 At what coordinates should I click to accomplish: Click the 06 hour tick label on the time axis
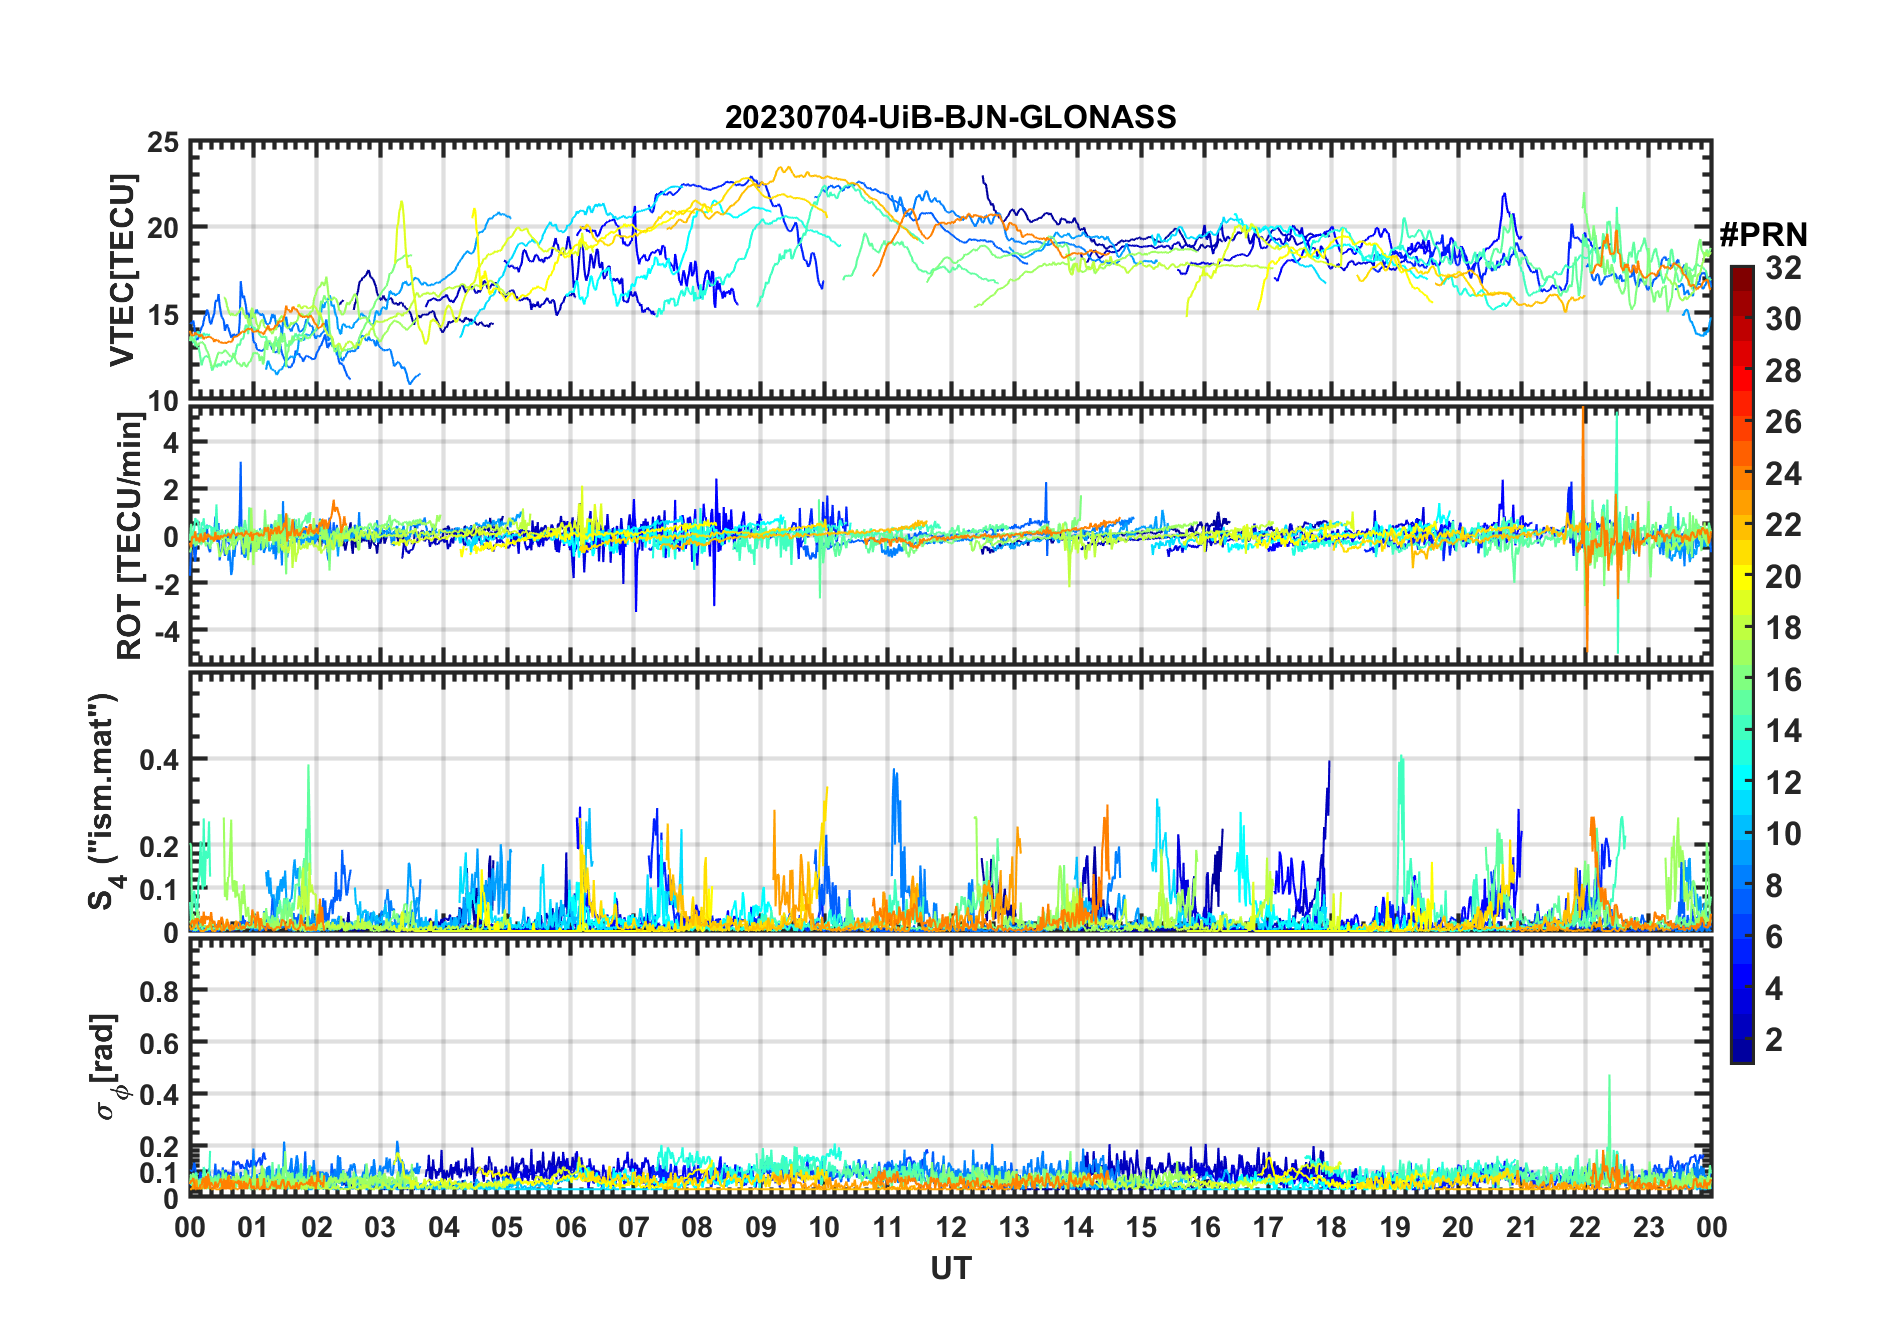click(570, 1227)
